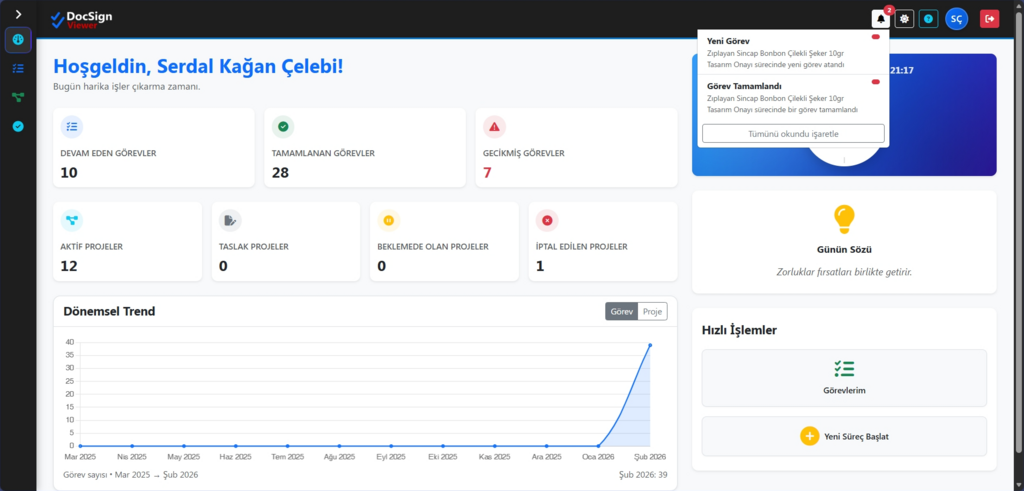Open settings via the gear icon
The width and height of the screenshot is (1024, 491).
click(x=904, y=19)
